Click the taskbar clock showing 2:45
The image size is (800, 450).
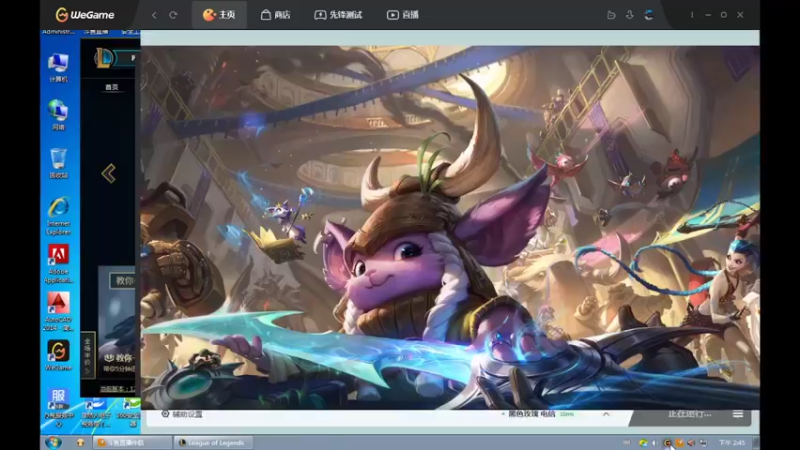click(x=732, y=443)
